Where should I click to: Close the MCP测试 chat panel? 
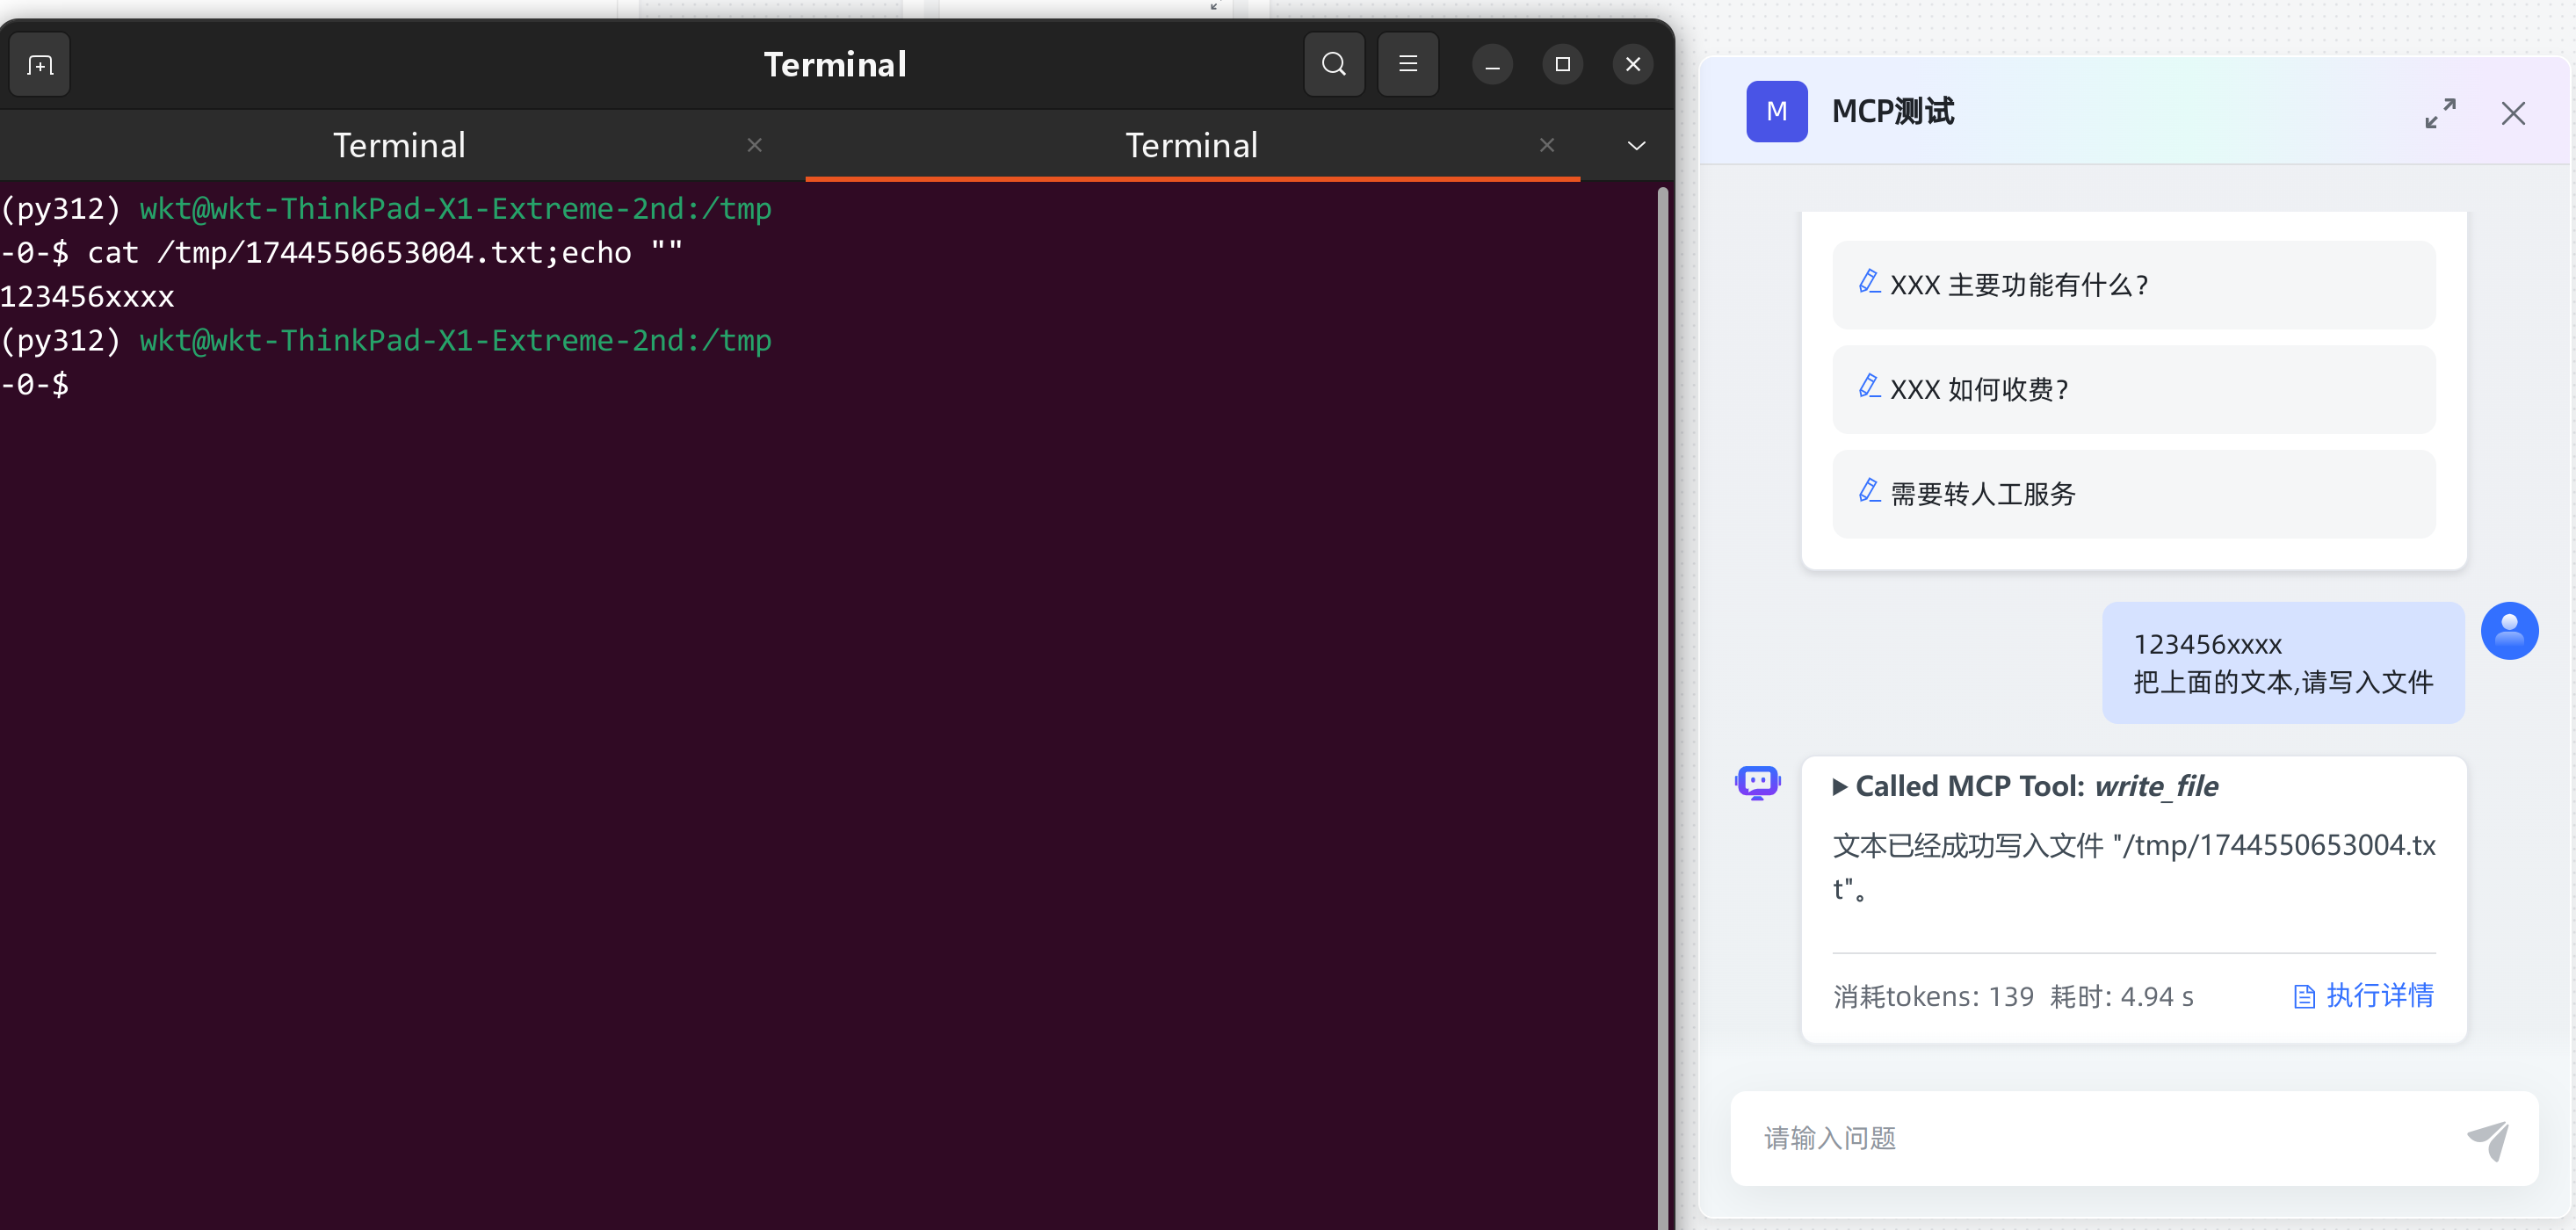coord(2513,113)
